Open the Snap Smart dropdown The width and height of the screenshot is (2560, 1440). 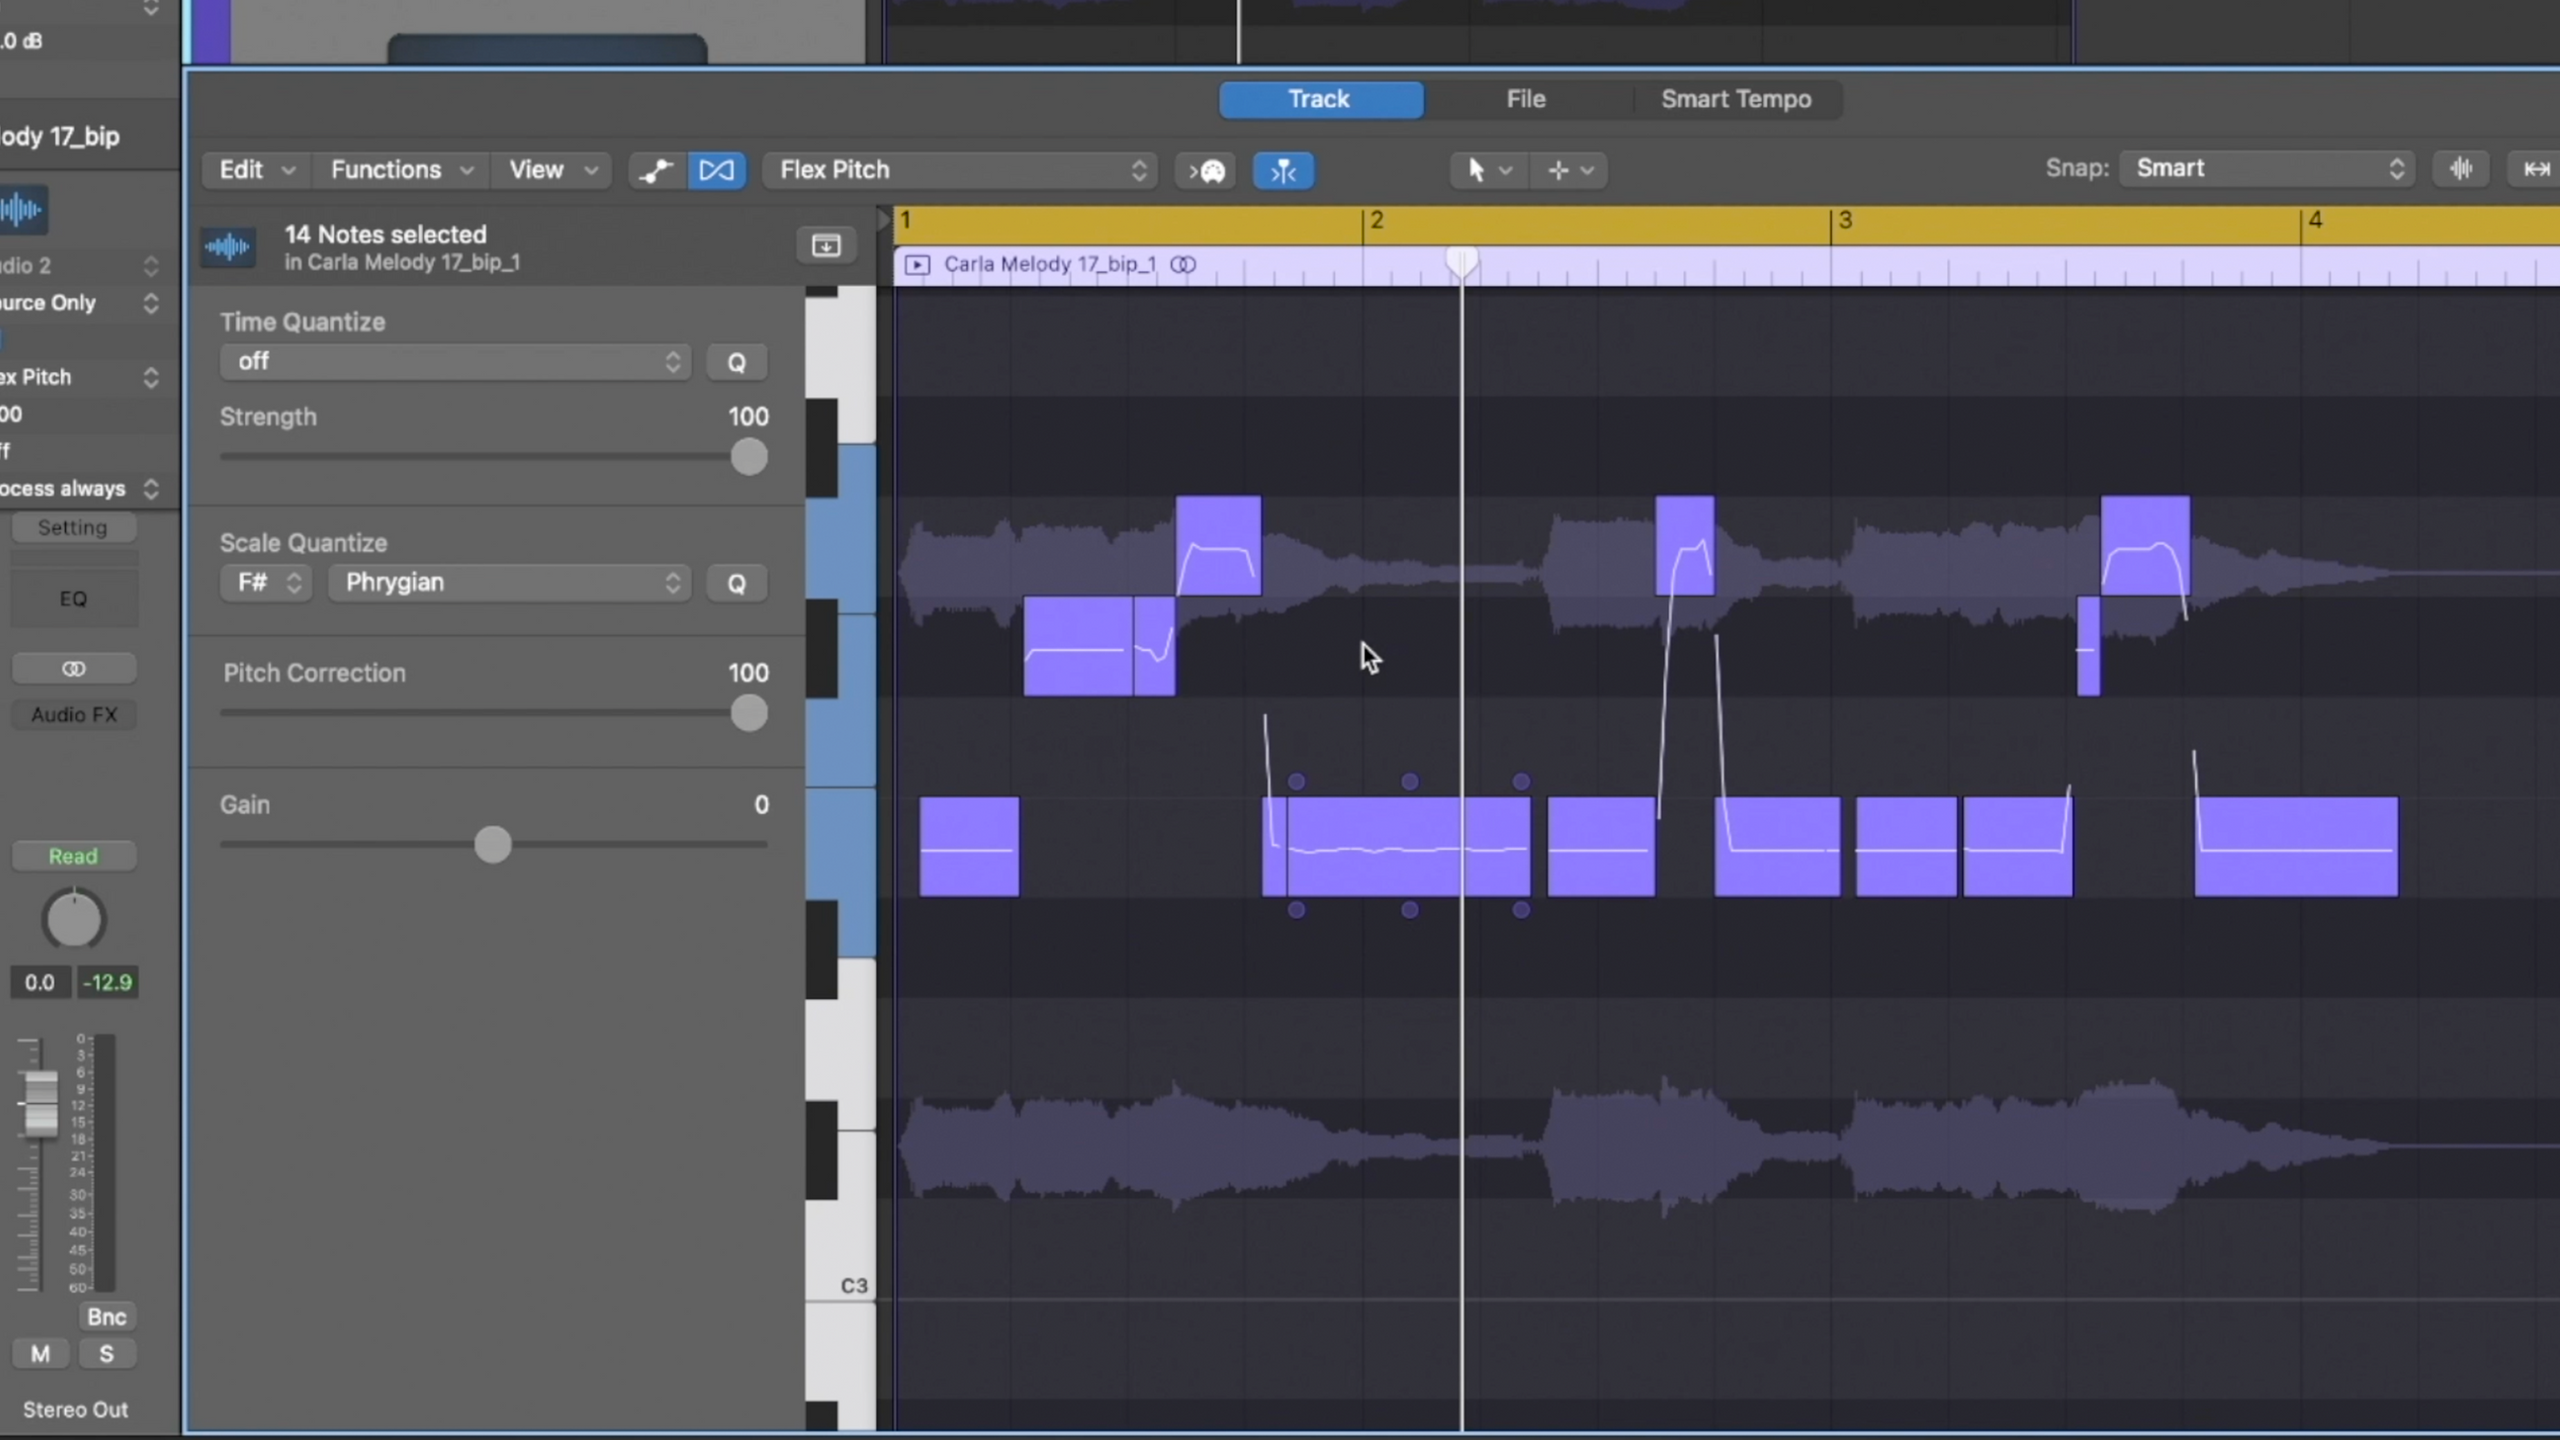2267,168
